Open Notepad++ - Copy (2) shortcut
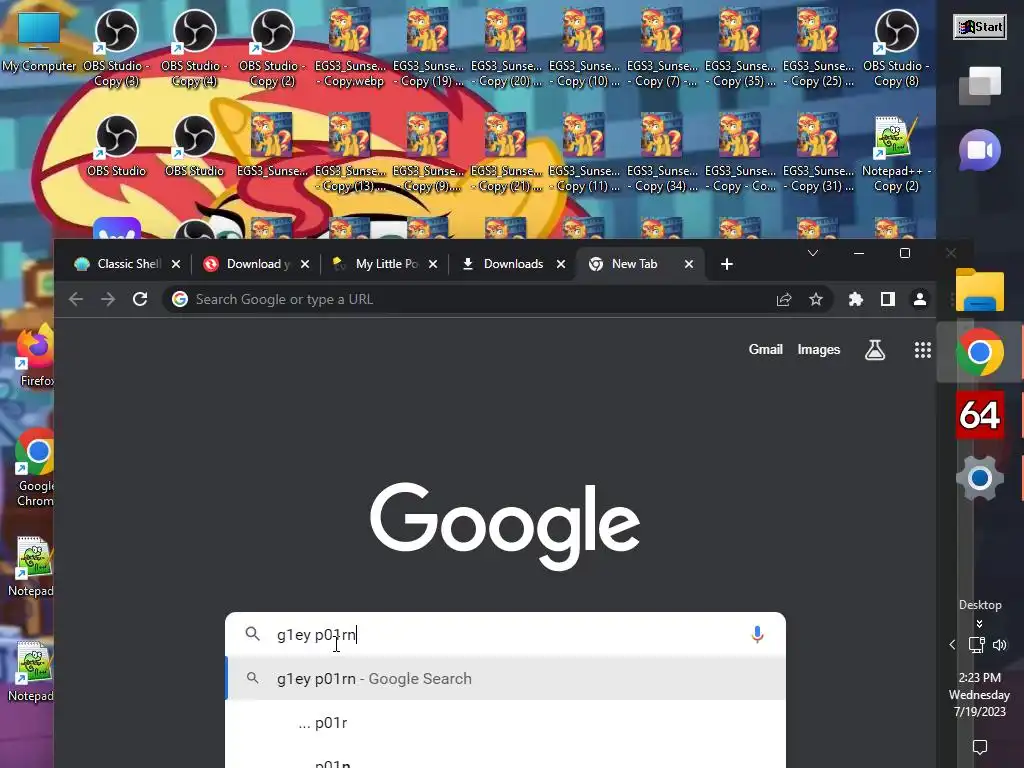 click(896, 153)
